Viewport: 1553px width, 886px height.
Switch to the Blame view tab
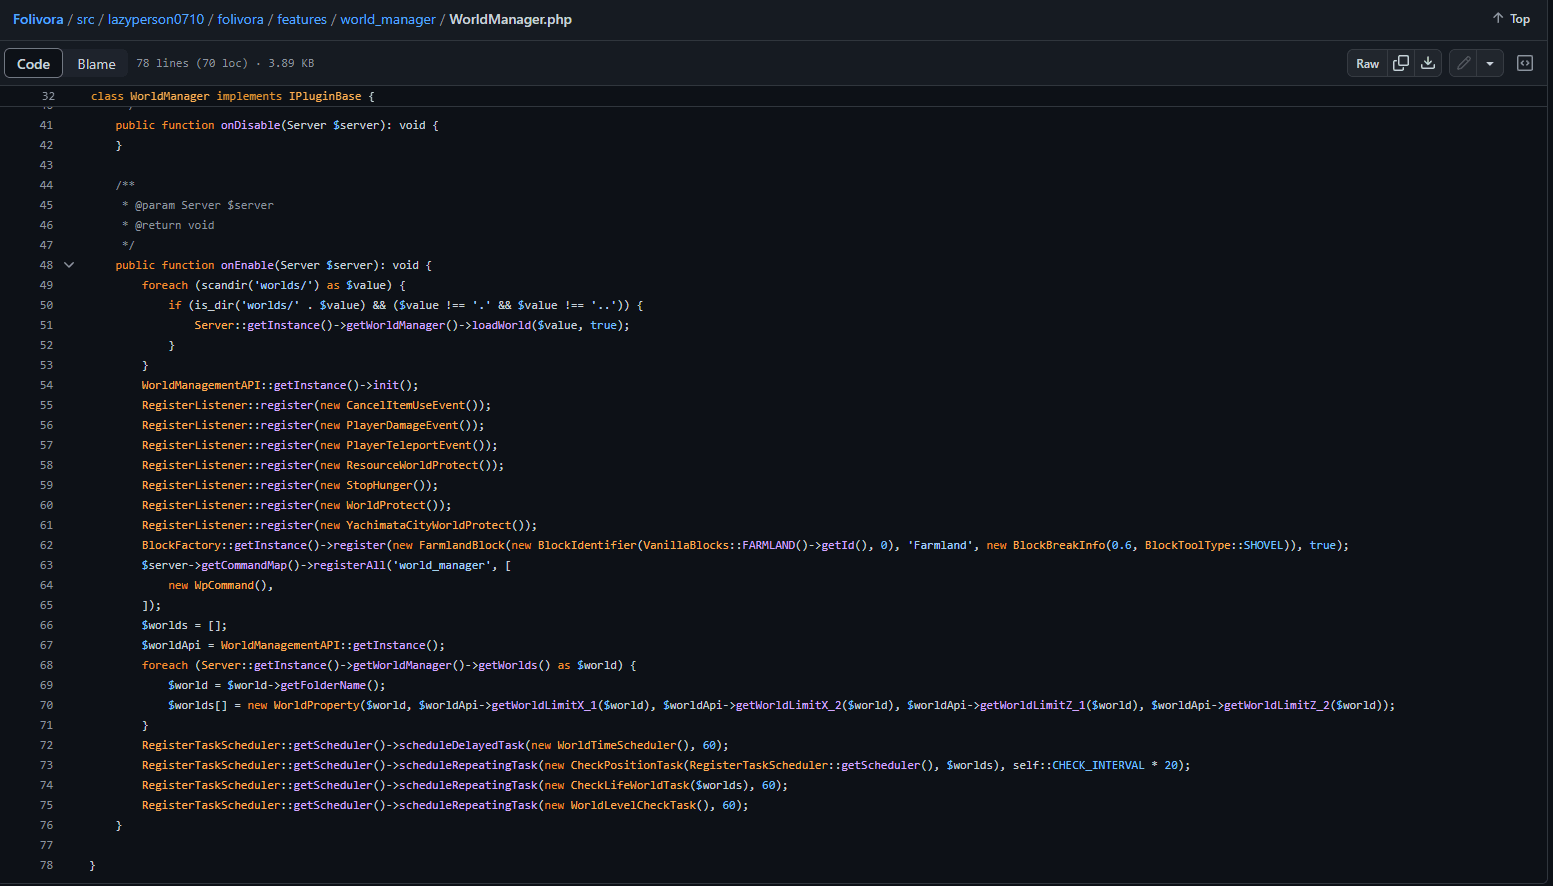coord(96,64)
